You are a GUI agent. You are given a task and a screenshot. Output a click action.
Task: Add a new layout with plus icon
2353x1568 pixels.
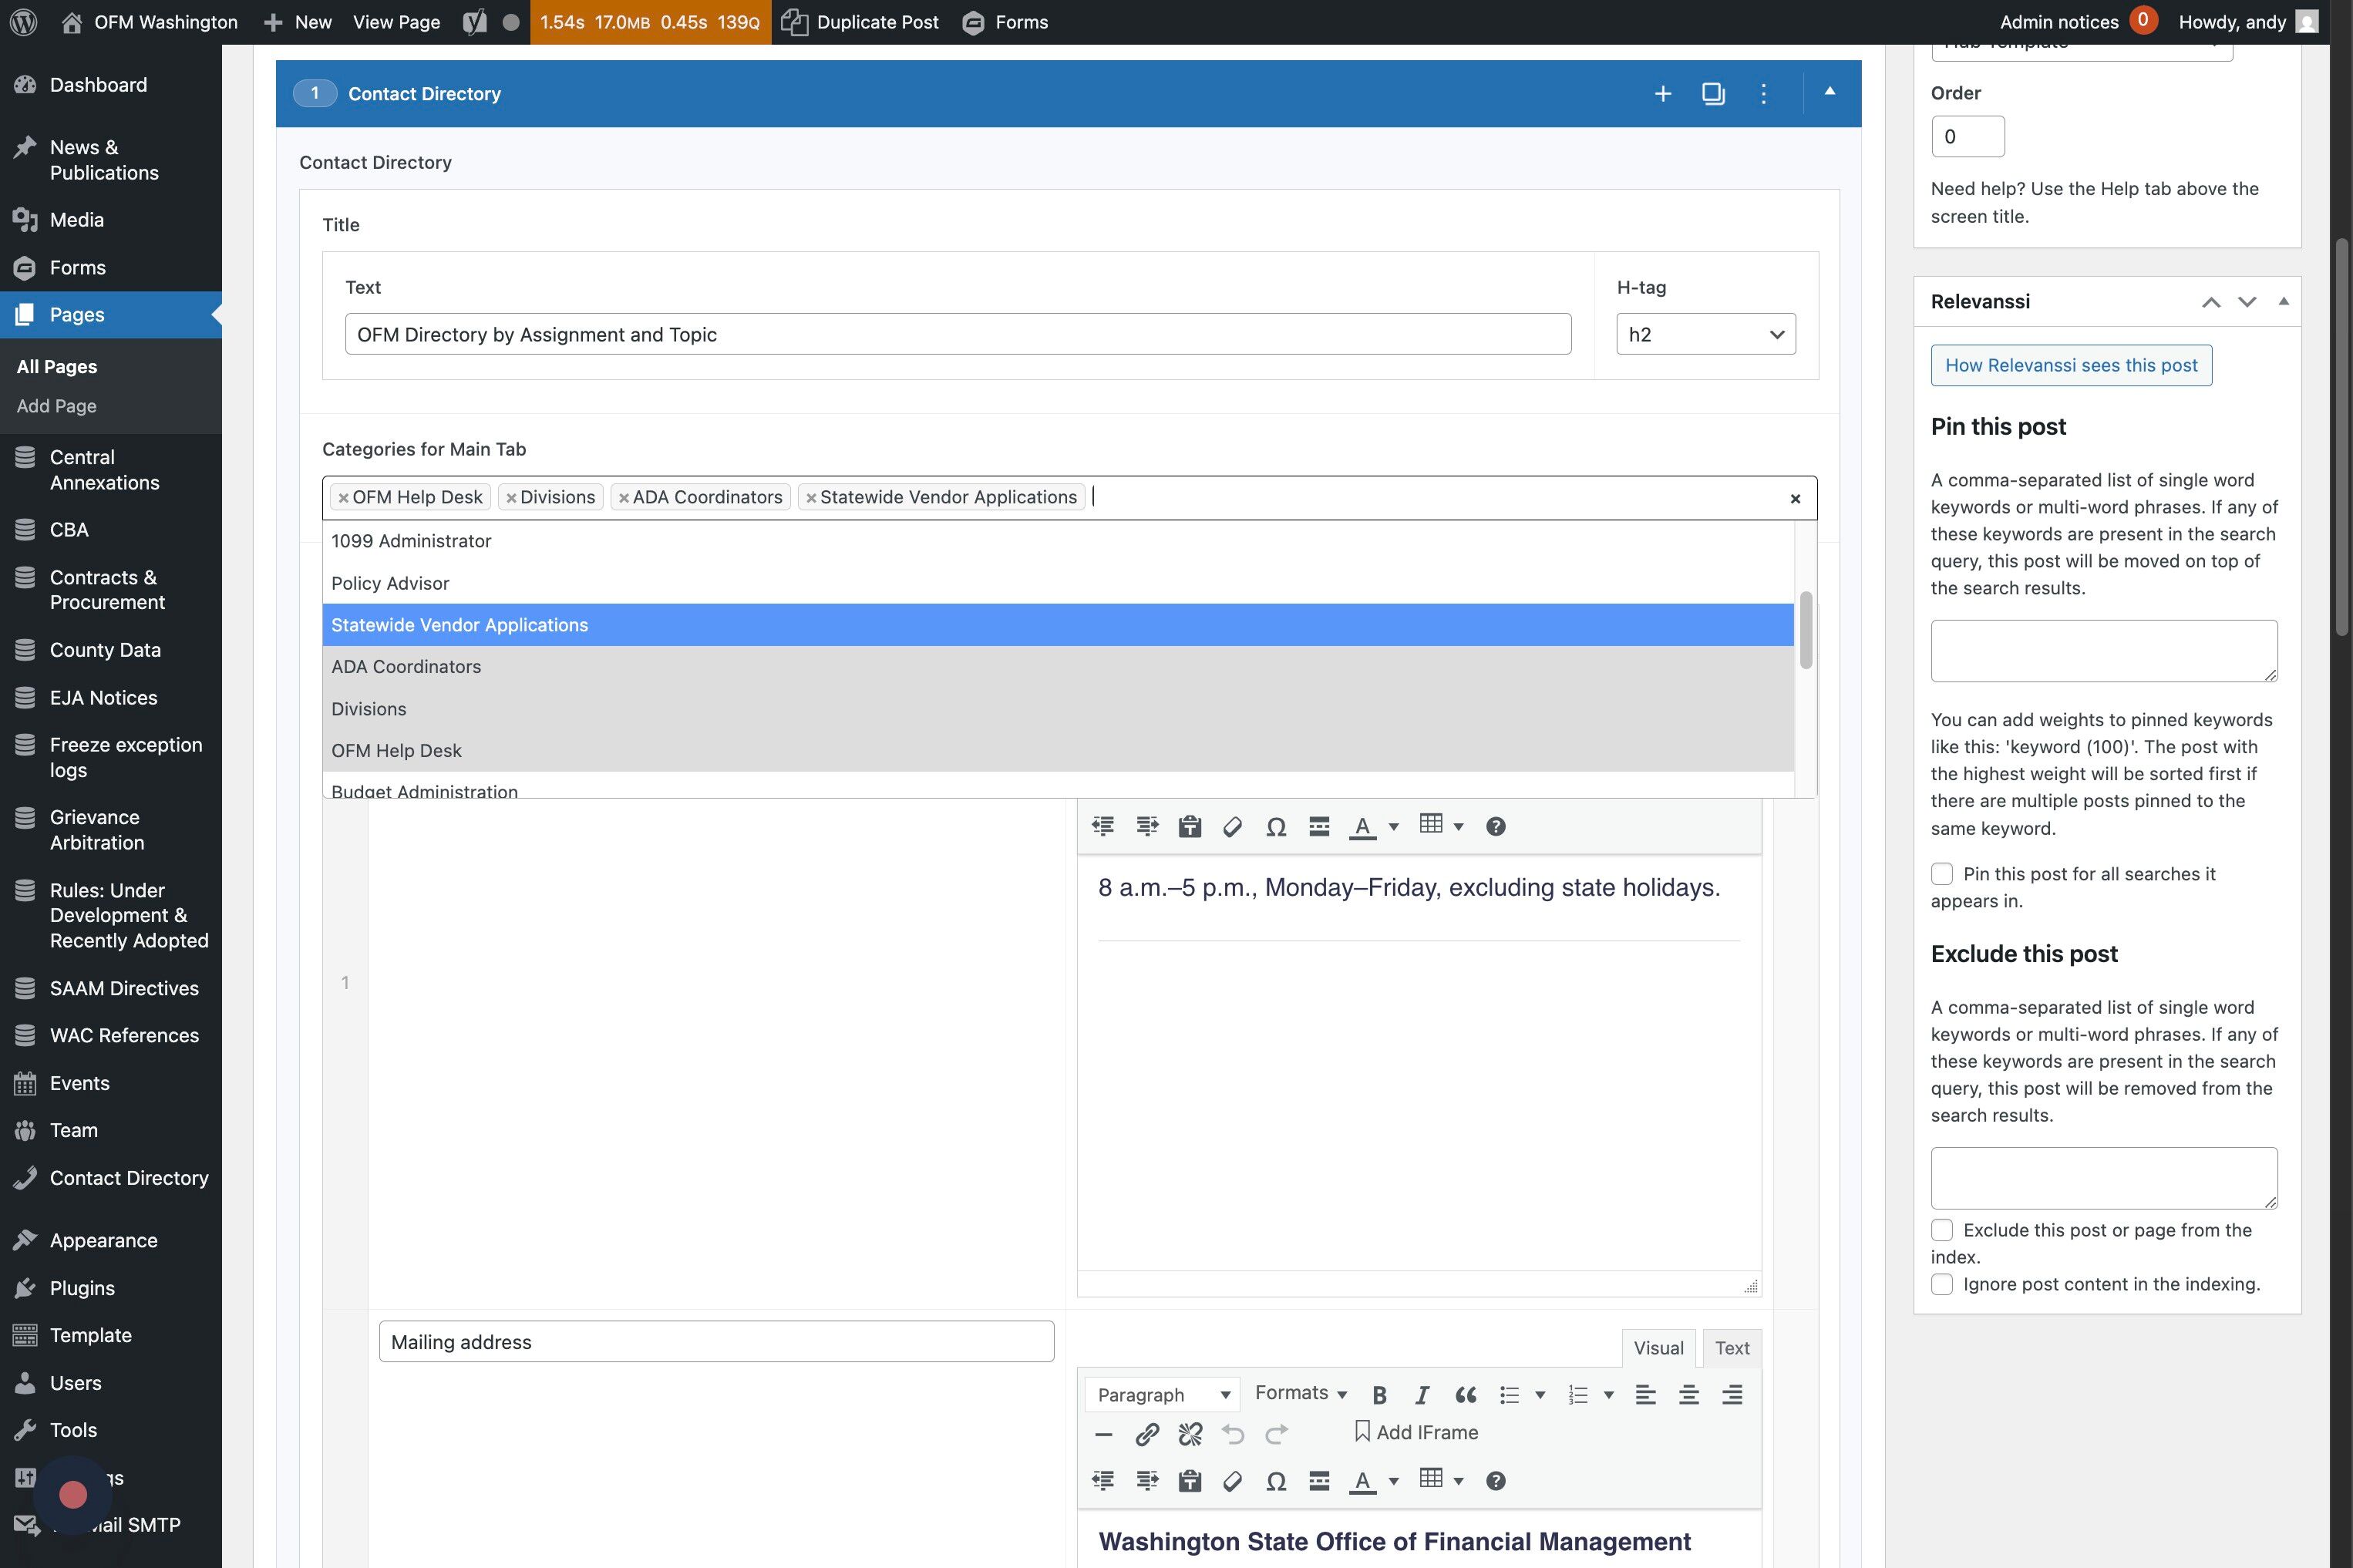1662,94
